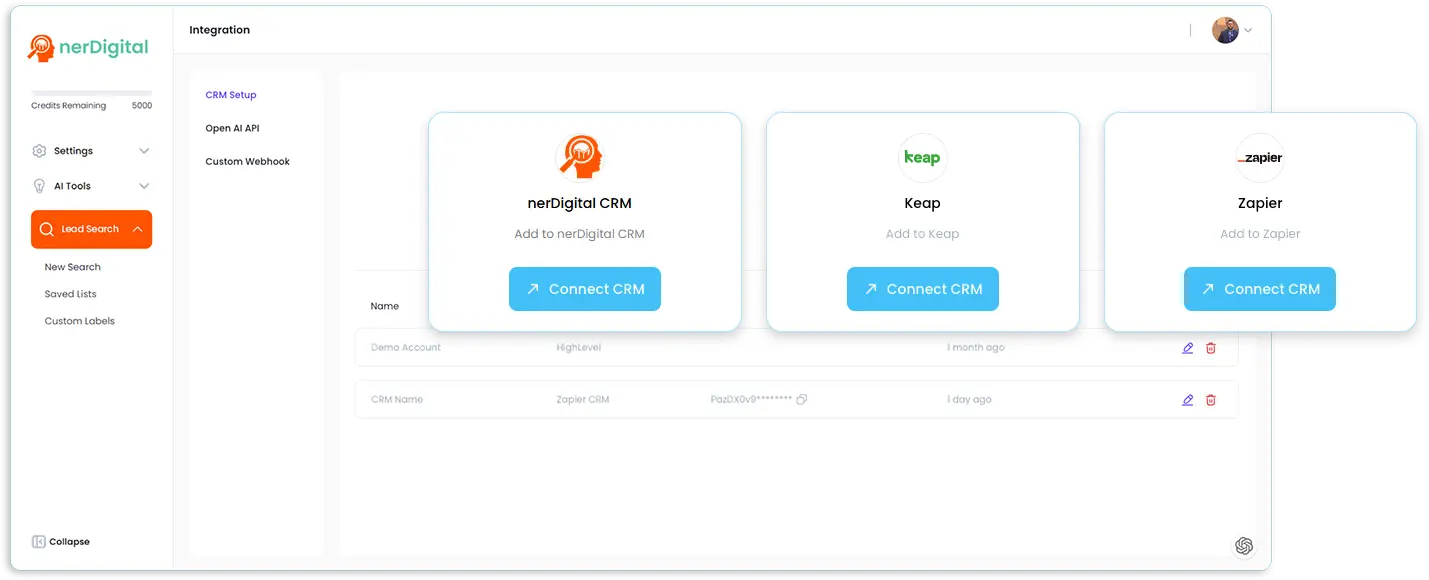Open the user profile dropdown

coord(1232,30)
